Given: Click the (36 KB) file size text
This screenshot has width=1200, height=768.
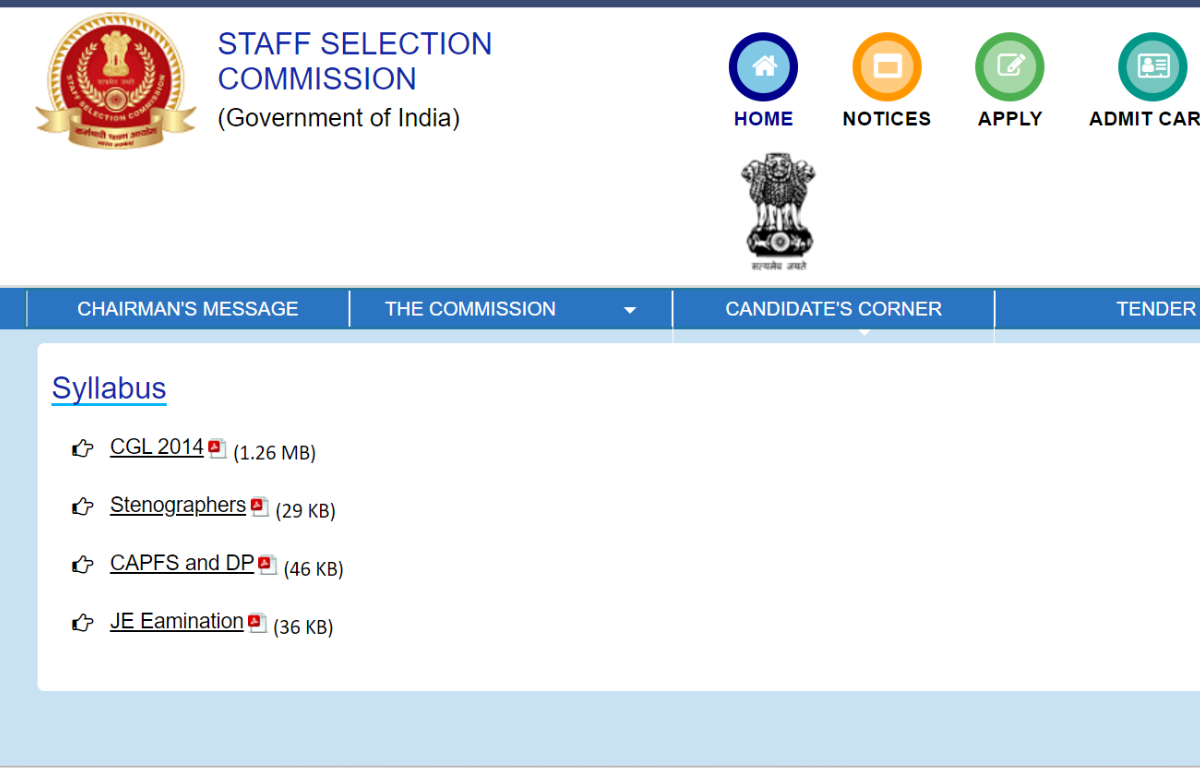Looking at the screenshot, I should point(303,627).
